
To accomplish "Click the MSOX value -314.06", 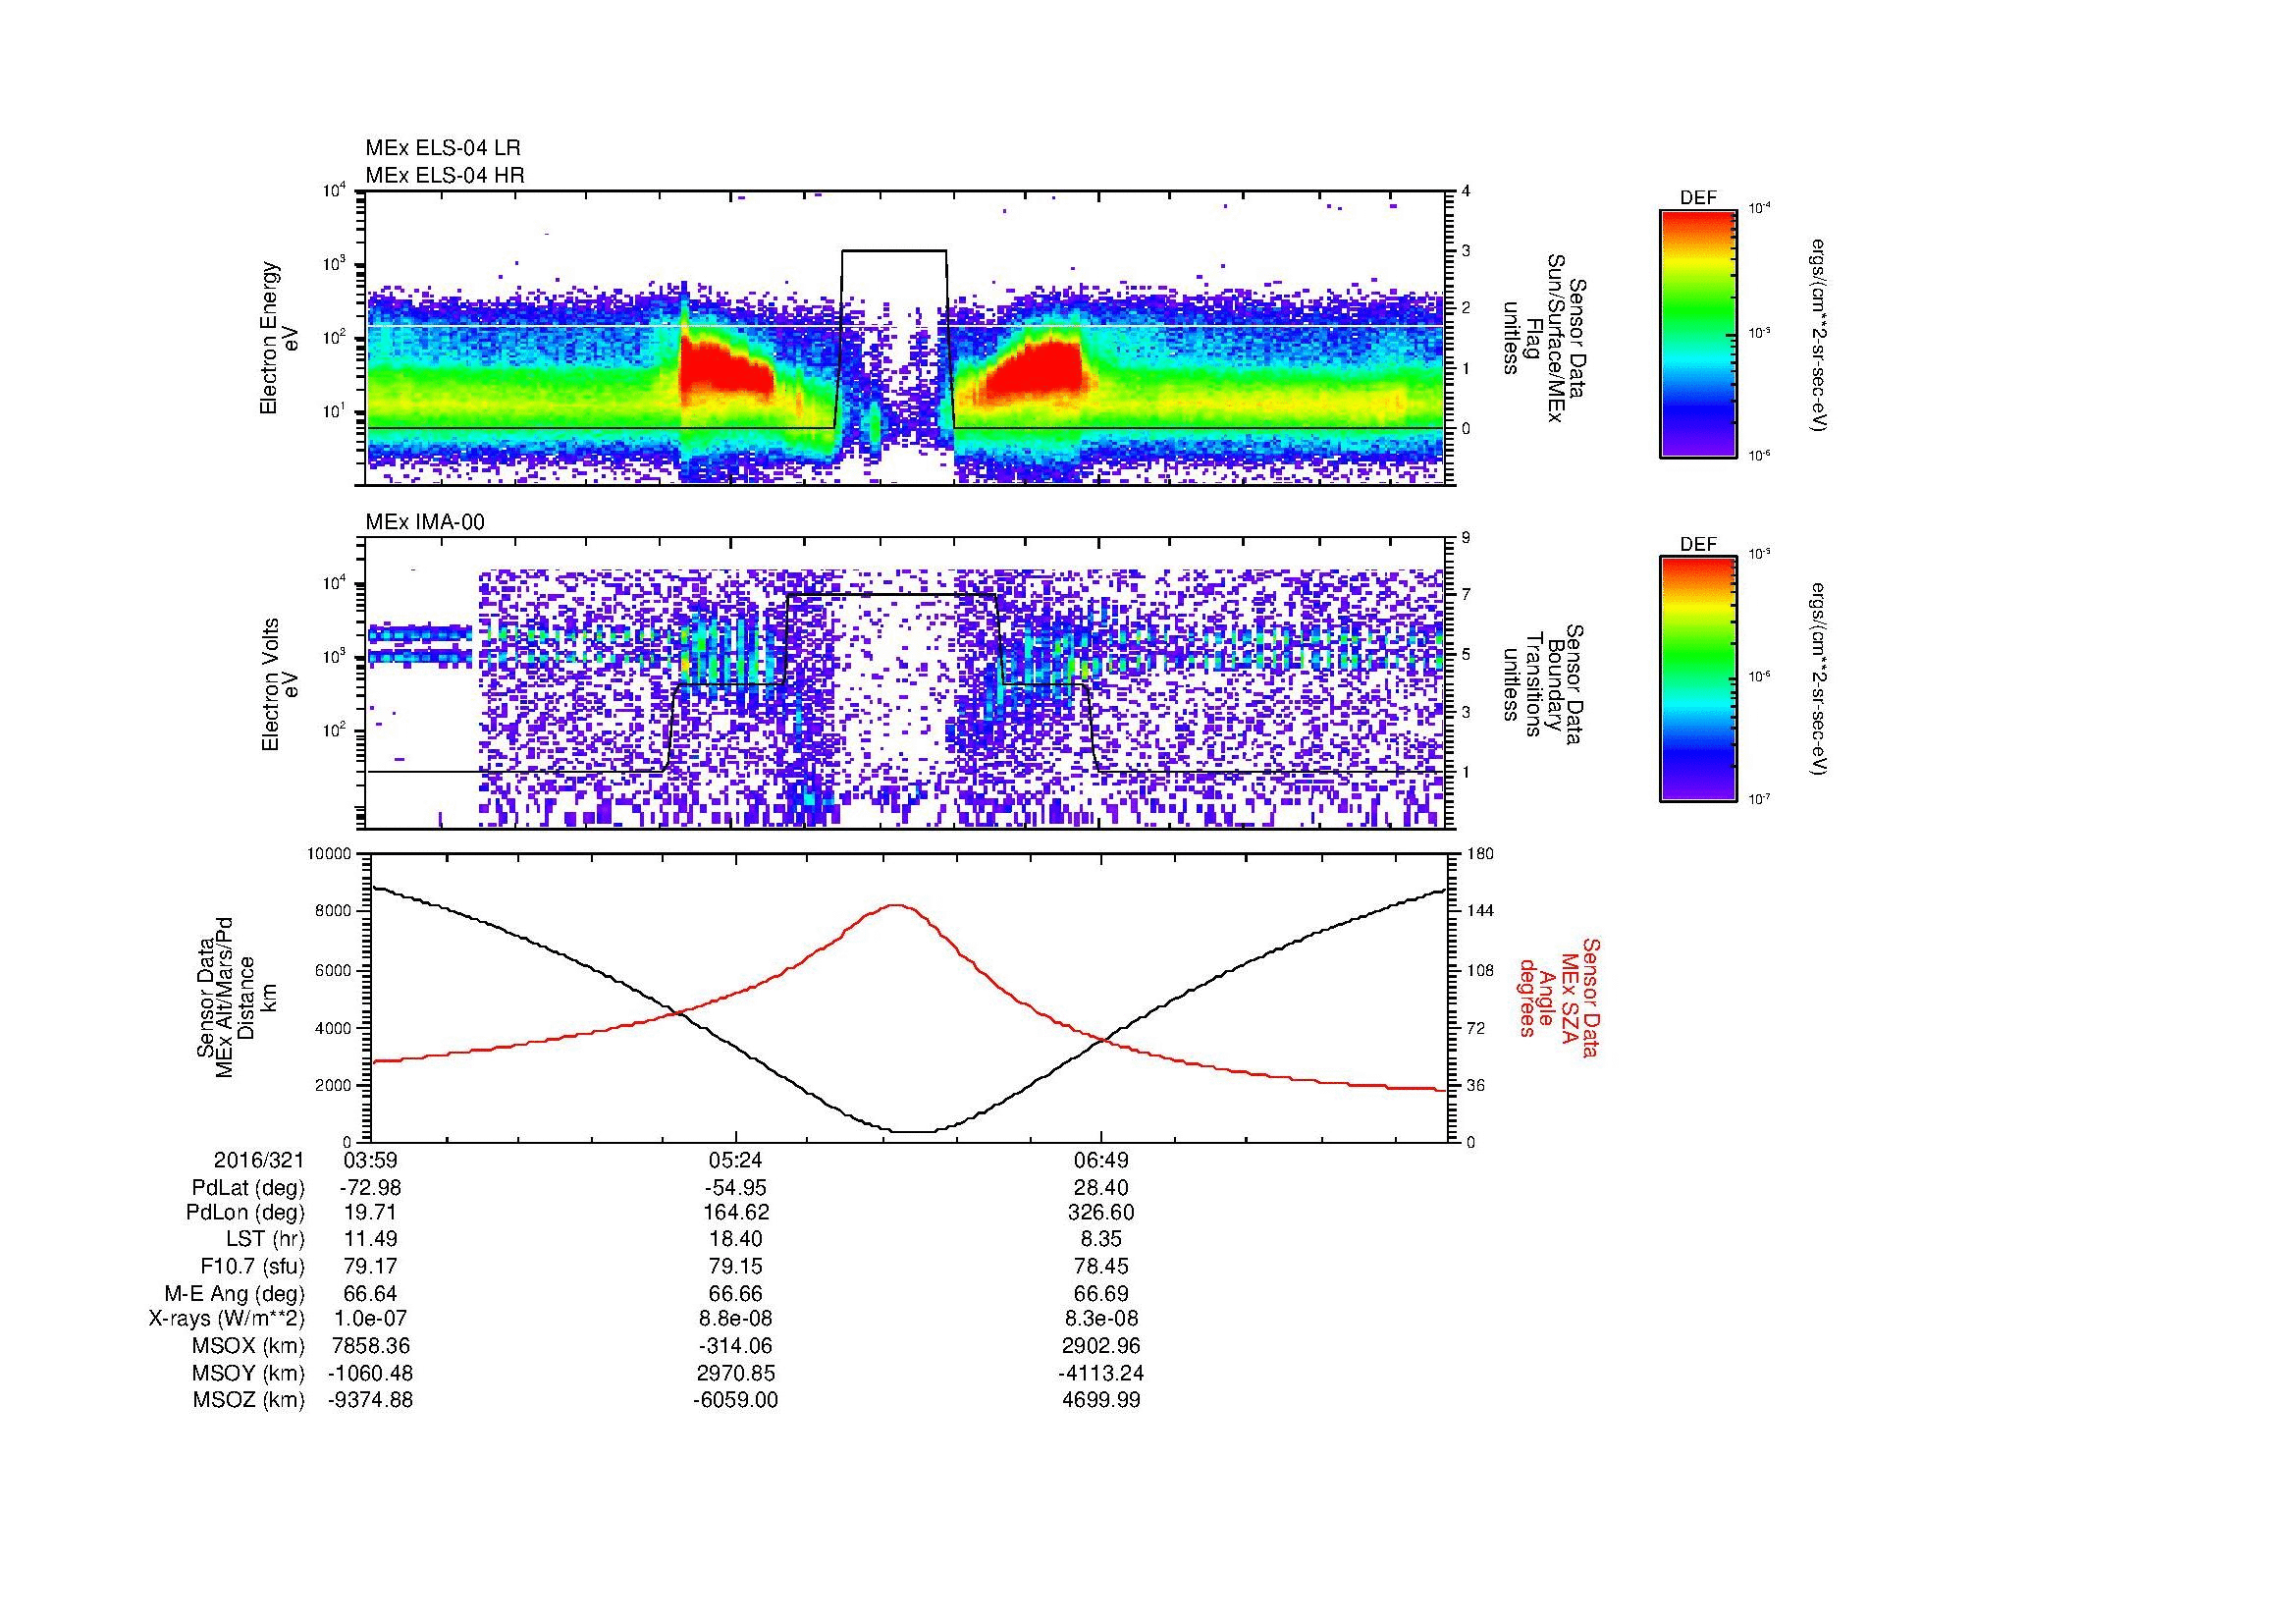I will pyautogui.click(x=735, y=1346).
